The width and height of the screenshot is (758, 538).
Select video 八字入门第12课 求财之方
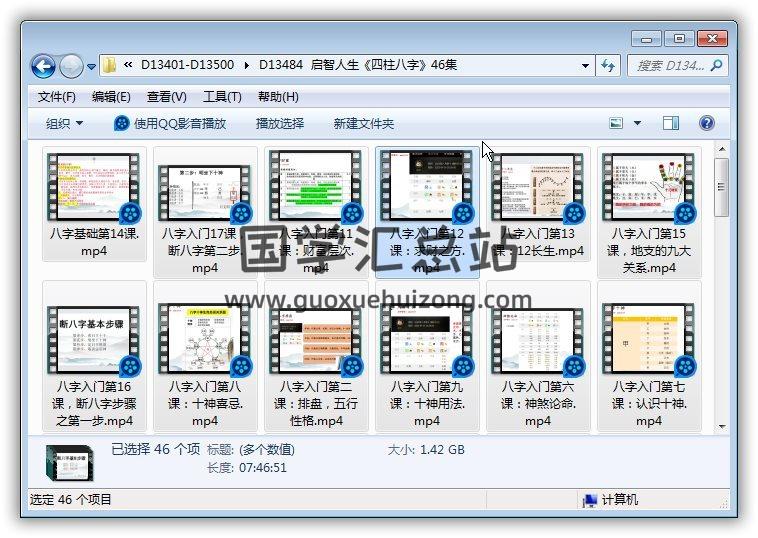point(427,213)
